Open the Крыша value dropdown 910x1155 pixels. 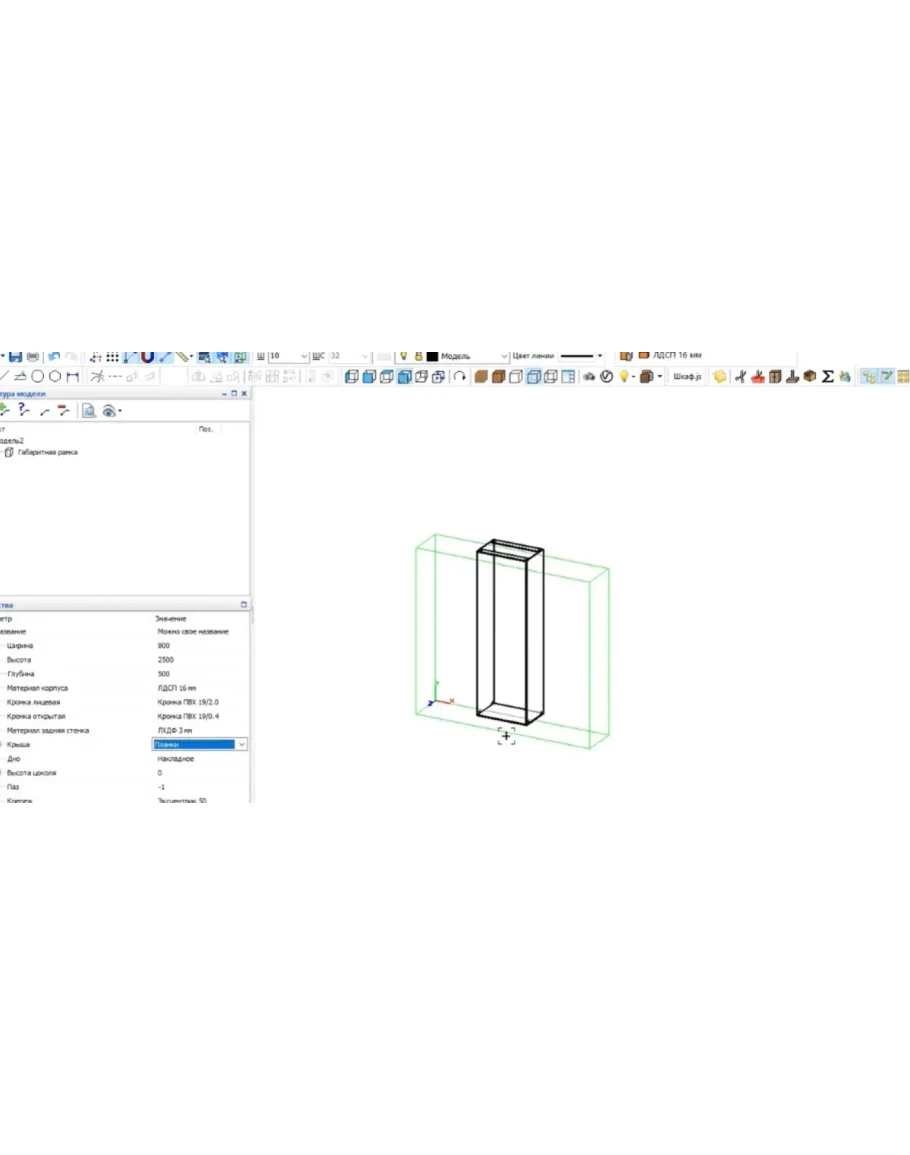click(241, 745)
